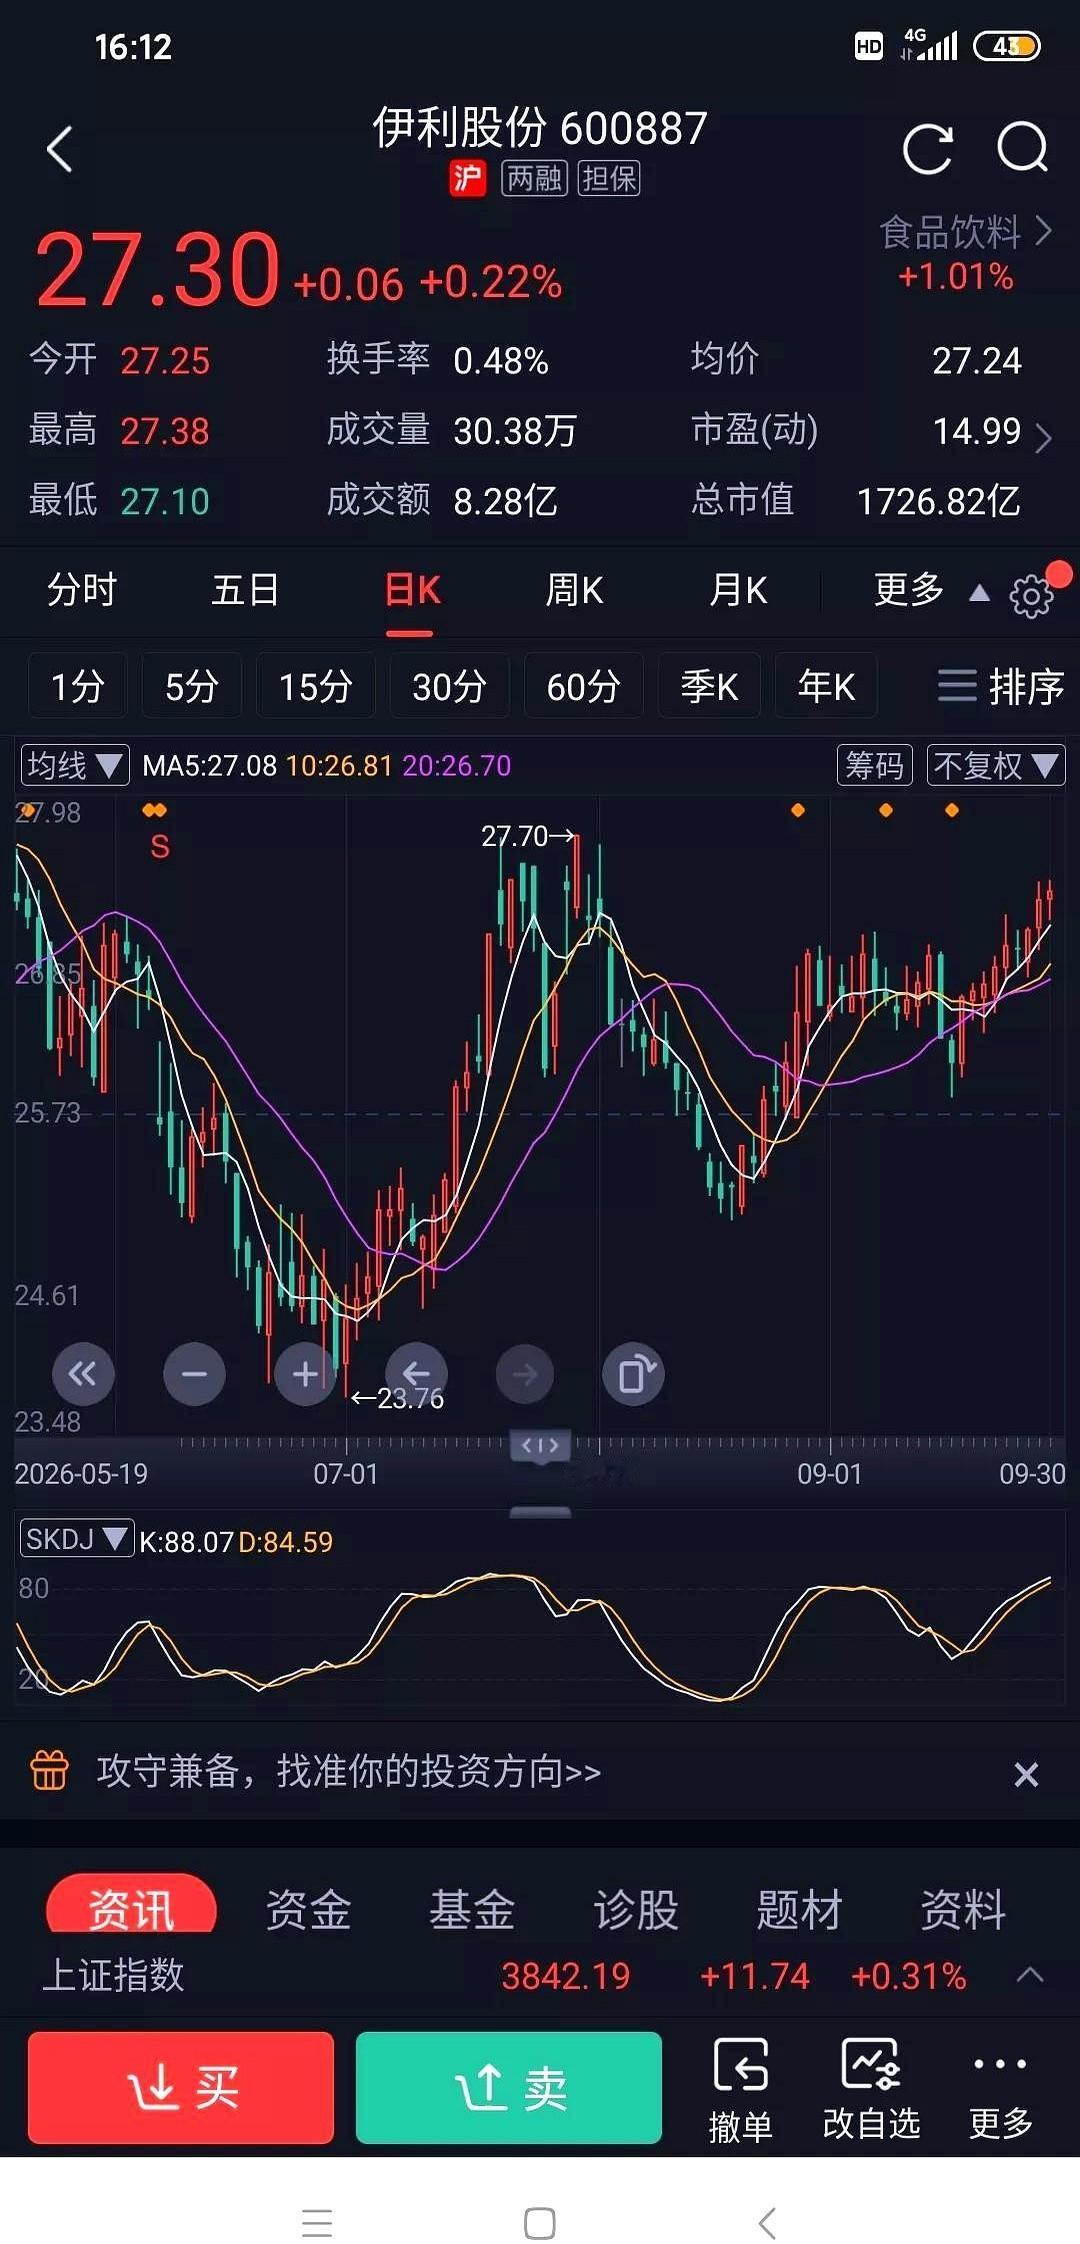Select the 1分 period
This screenshot has height=2244, width=1080.
[77, 686]
